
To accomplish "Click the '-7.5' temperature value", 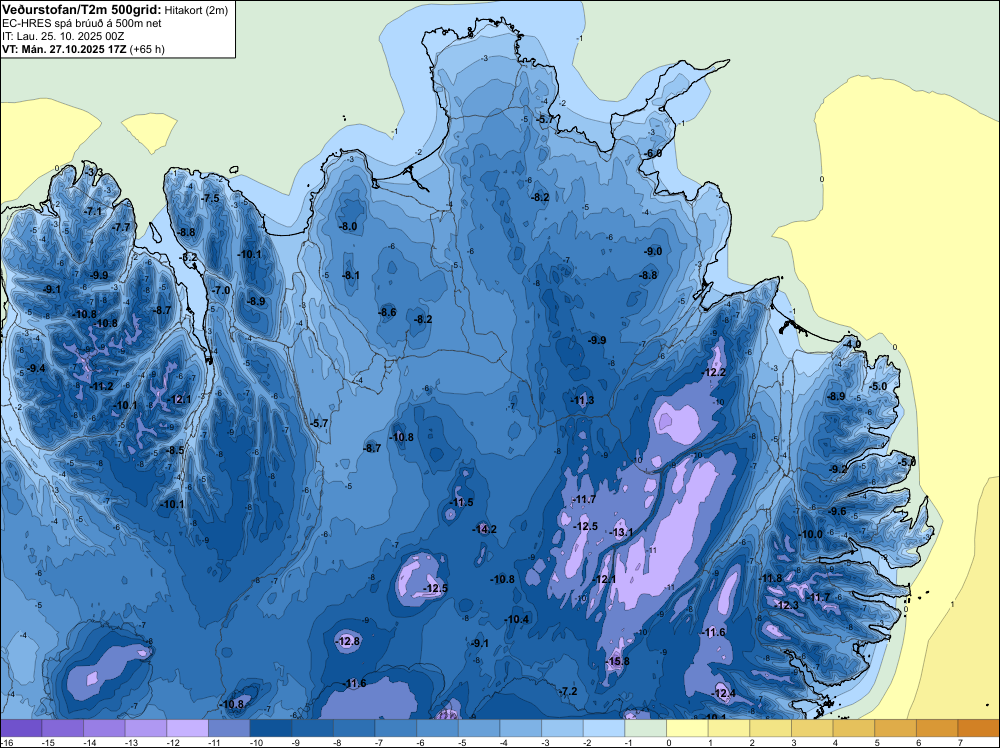I will 210,198.
